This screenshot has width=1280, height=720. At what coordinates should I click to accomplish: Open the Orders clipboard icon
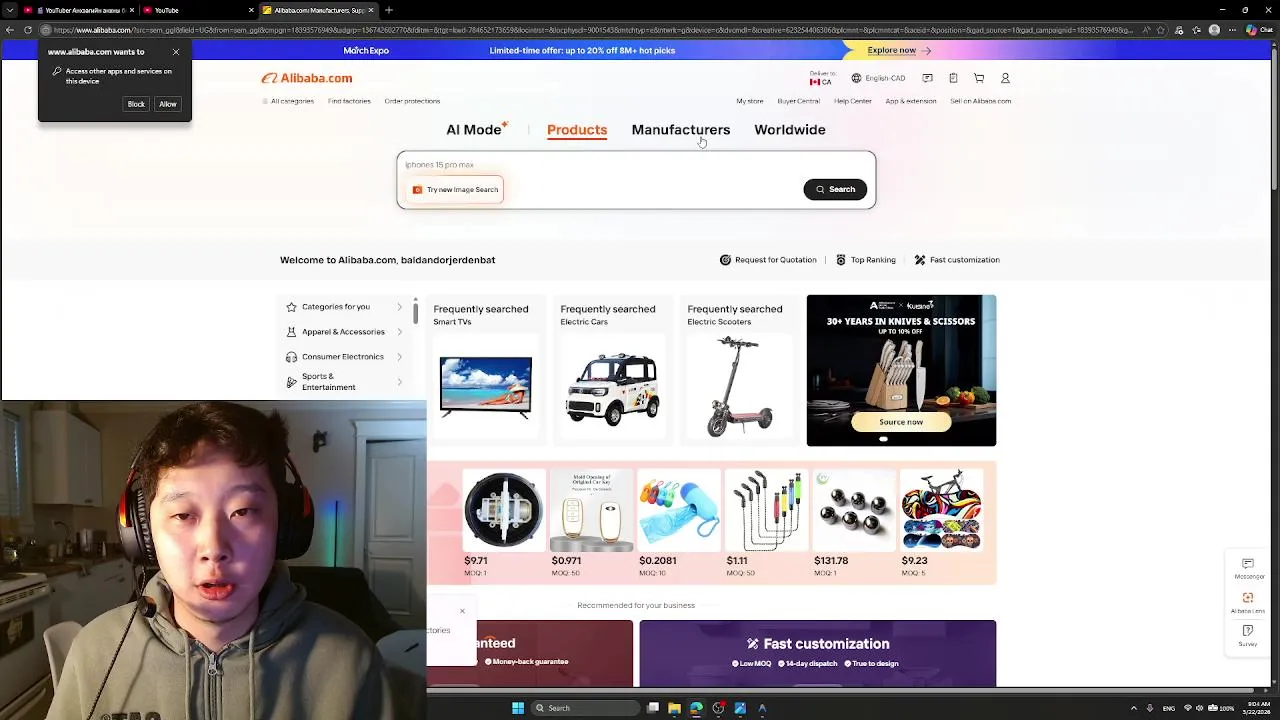click(953, 78)
